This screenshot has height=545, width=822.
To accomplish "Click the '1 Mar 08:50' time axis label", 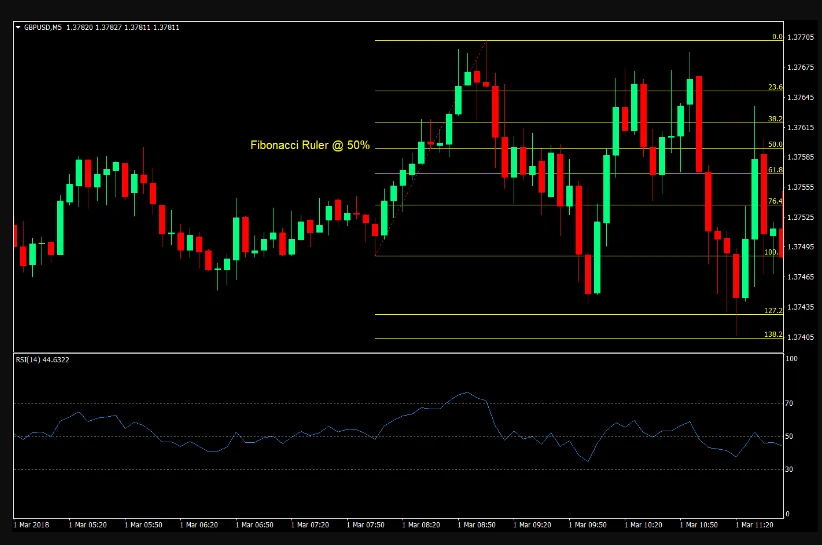I will [x=475, y=523].
